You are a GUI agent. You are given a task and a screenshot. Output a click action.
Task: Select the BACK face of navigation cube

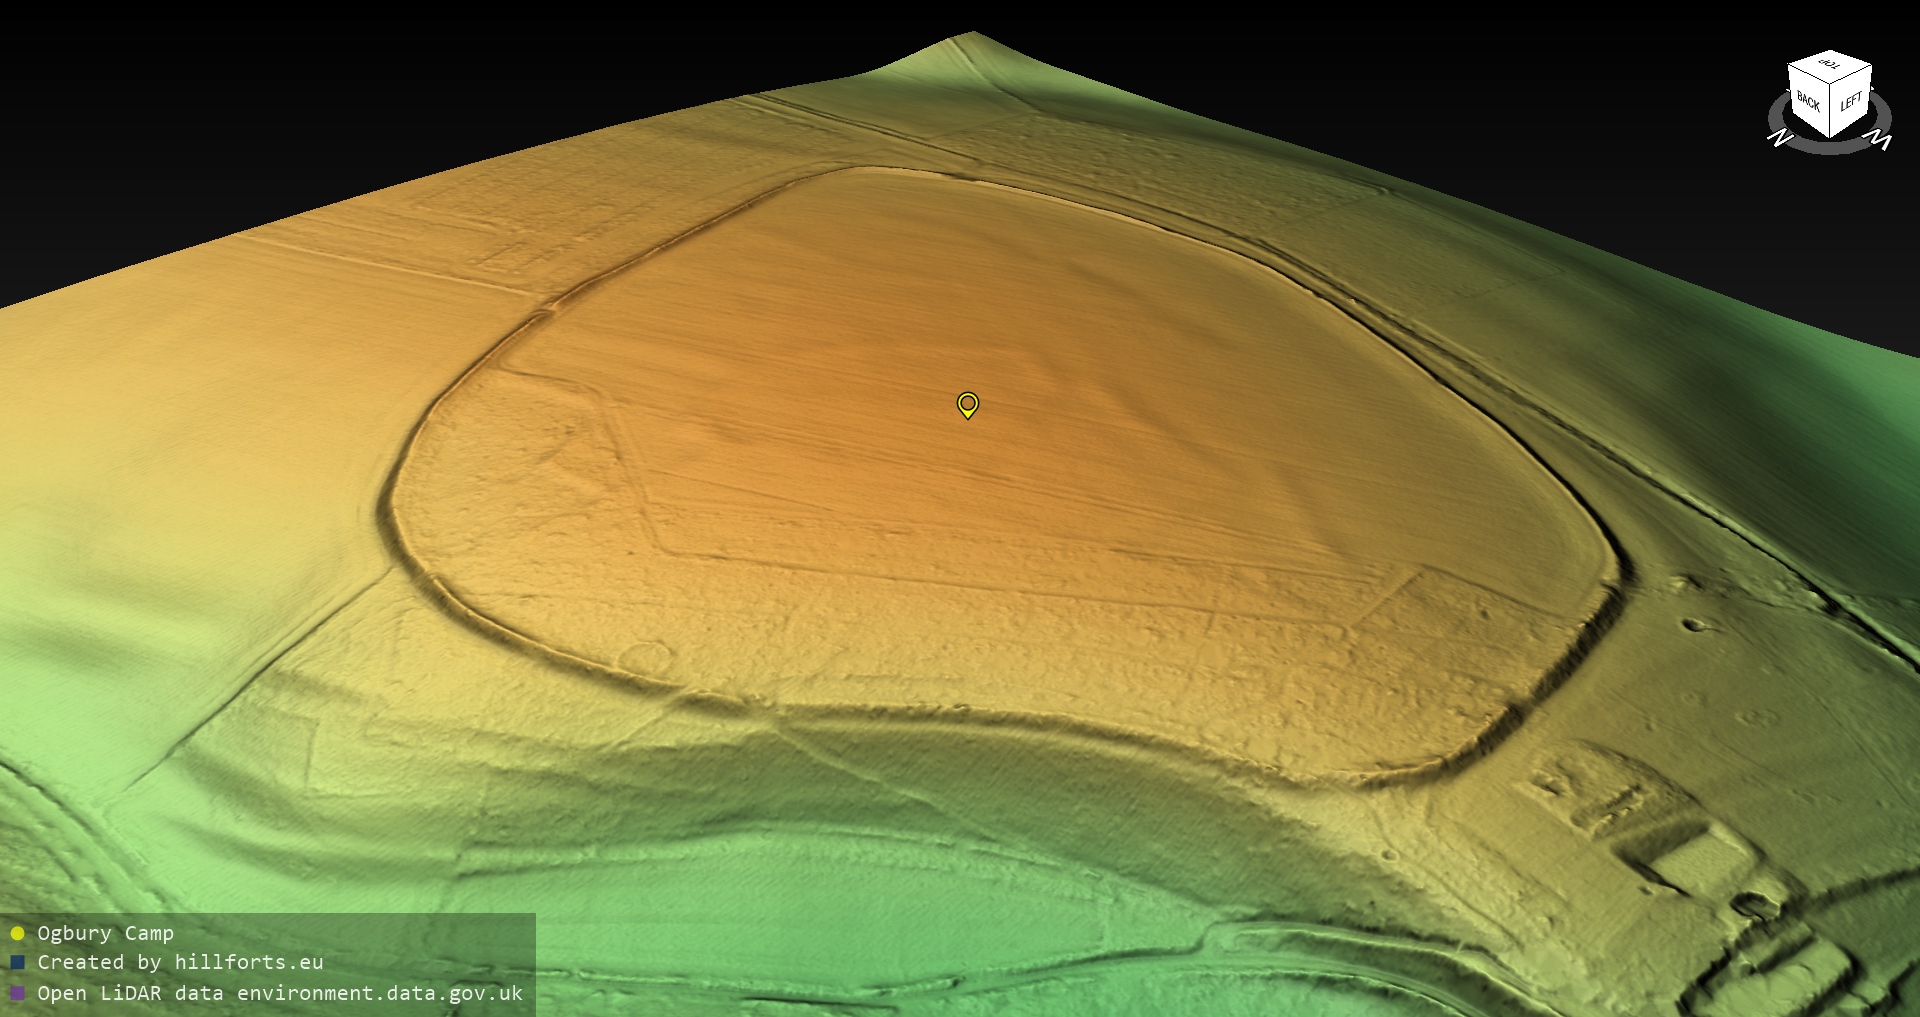1808,101
